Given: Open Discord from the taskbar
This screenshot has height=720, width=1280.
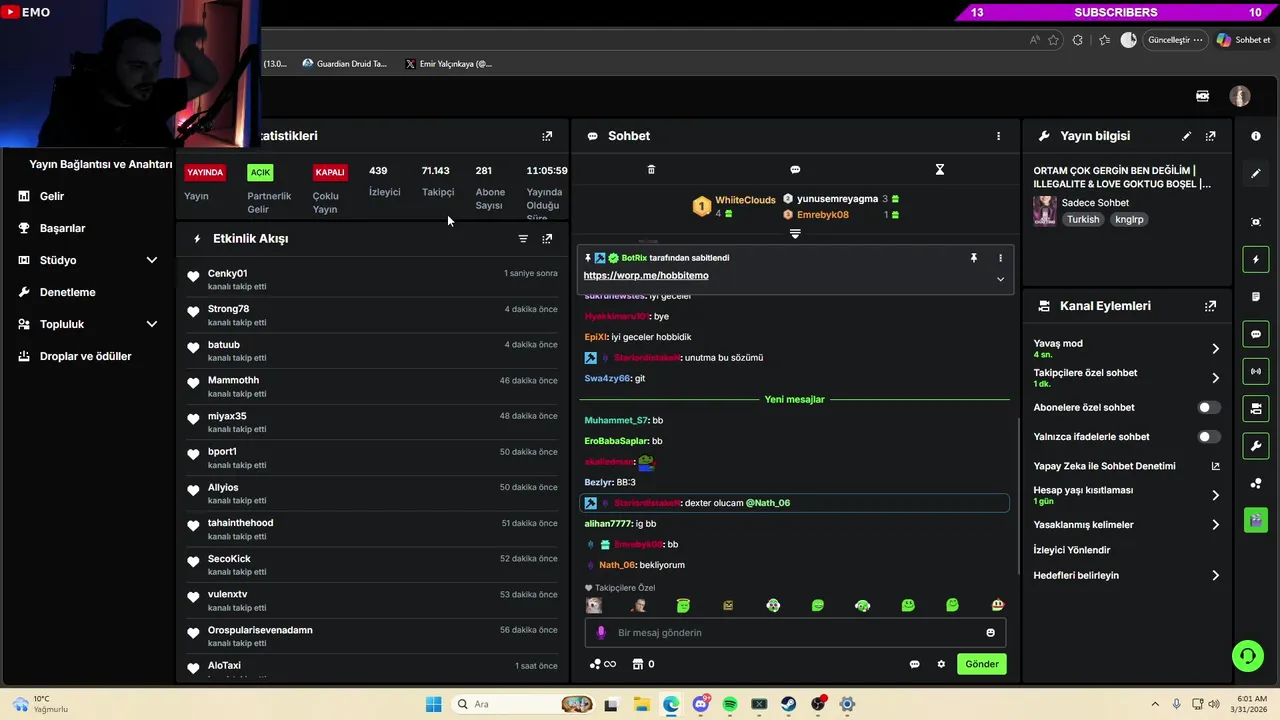Looking at the screenshot, I should [x=701, y=704].
